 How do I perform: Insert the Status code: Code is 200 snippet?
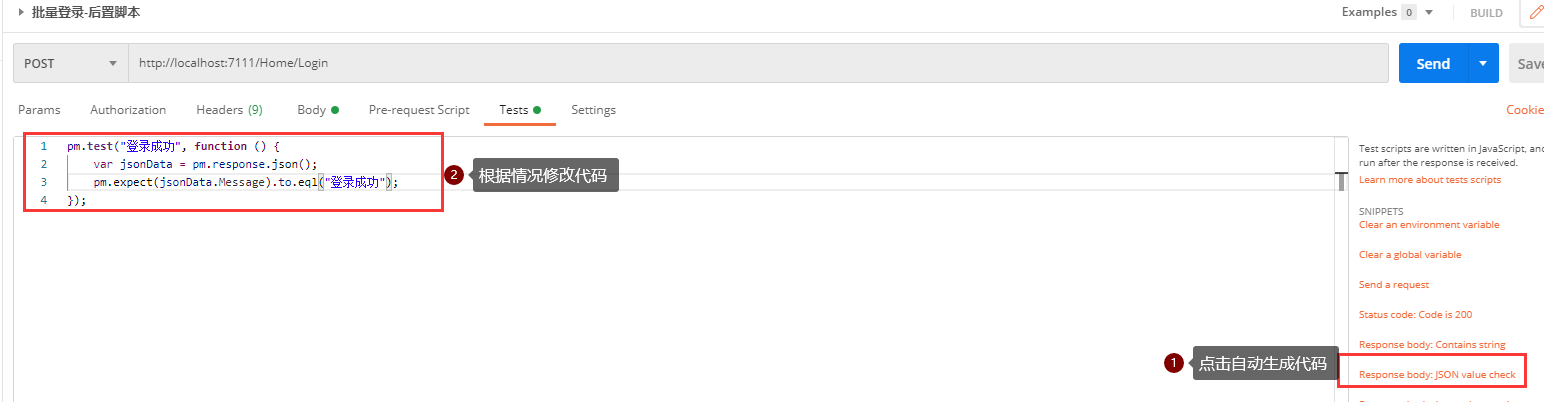point(1415,315)
